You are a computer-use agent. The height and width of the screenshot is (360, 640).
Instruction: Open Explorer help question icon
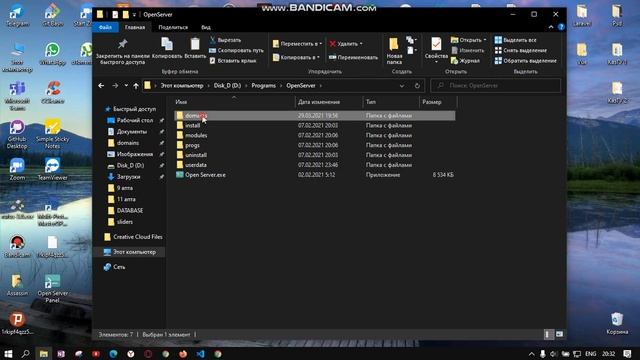pos(561,27)
